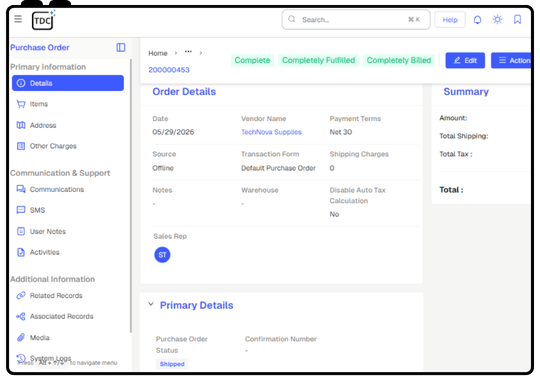Open the Address menu item
Screen dimensions: 540x384
[68, 125]
